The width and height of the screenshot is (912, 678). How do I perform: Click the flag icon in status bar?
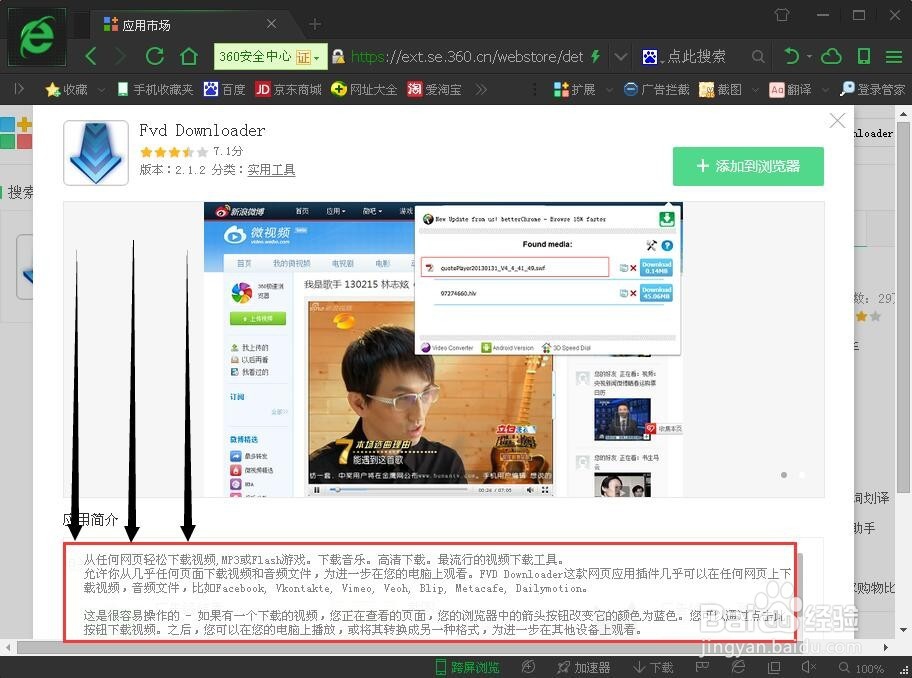point(702,667)
